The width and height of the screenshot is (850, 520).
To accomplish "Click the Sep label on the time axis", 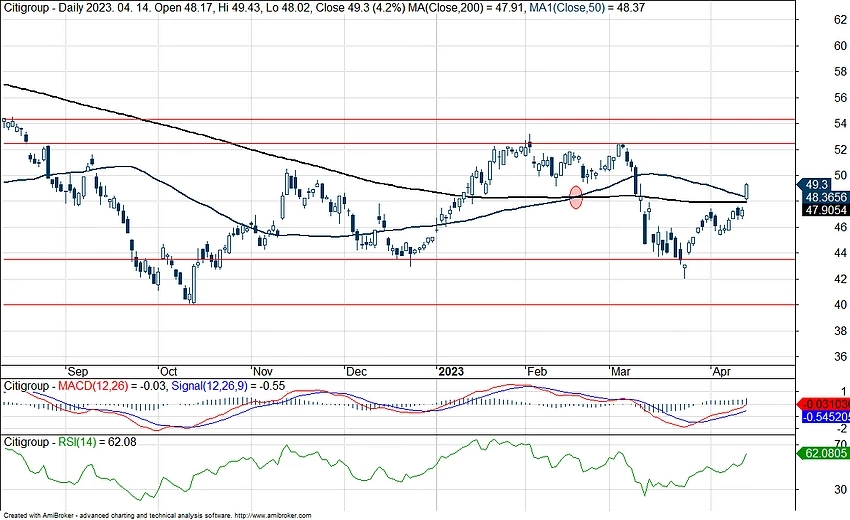I will point(78,371).
